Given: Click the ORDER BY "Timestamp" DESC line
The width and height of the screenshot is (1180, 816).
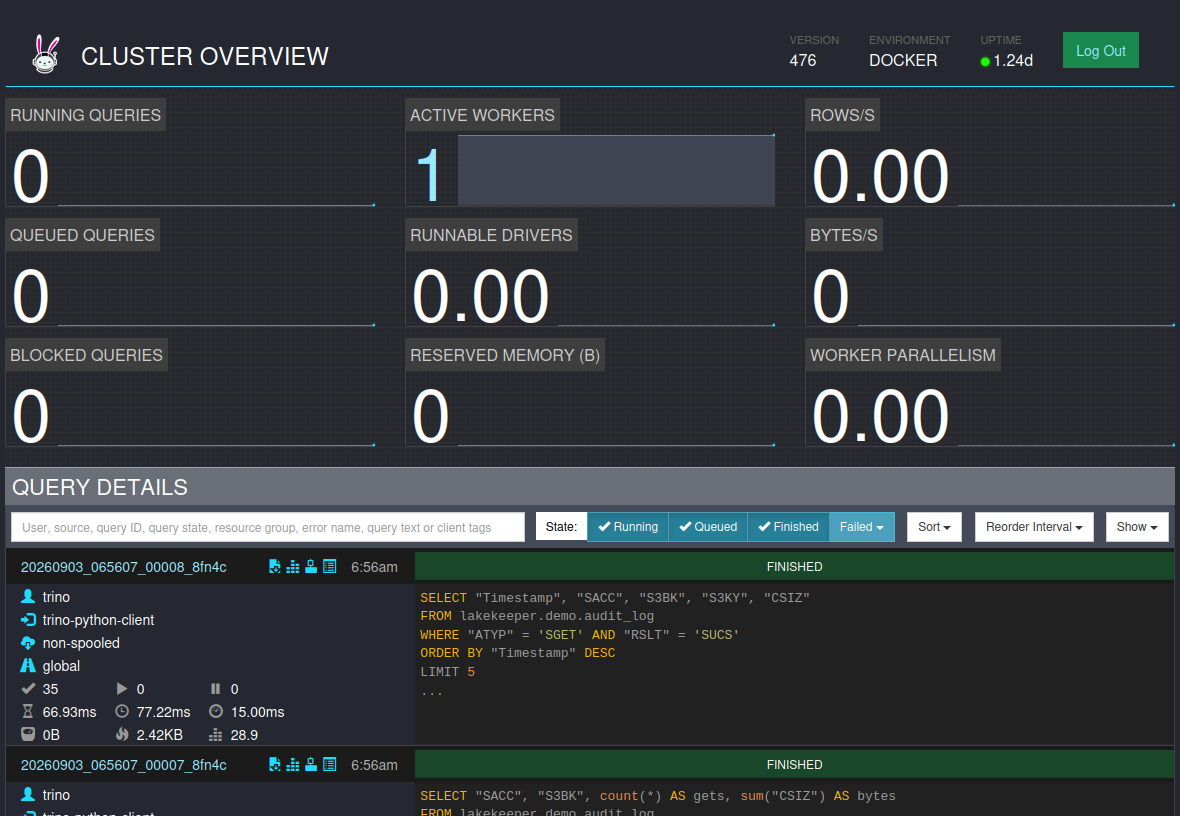Looking at the screenshot, I should pos(517,653).
